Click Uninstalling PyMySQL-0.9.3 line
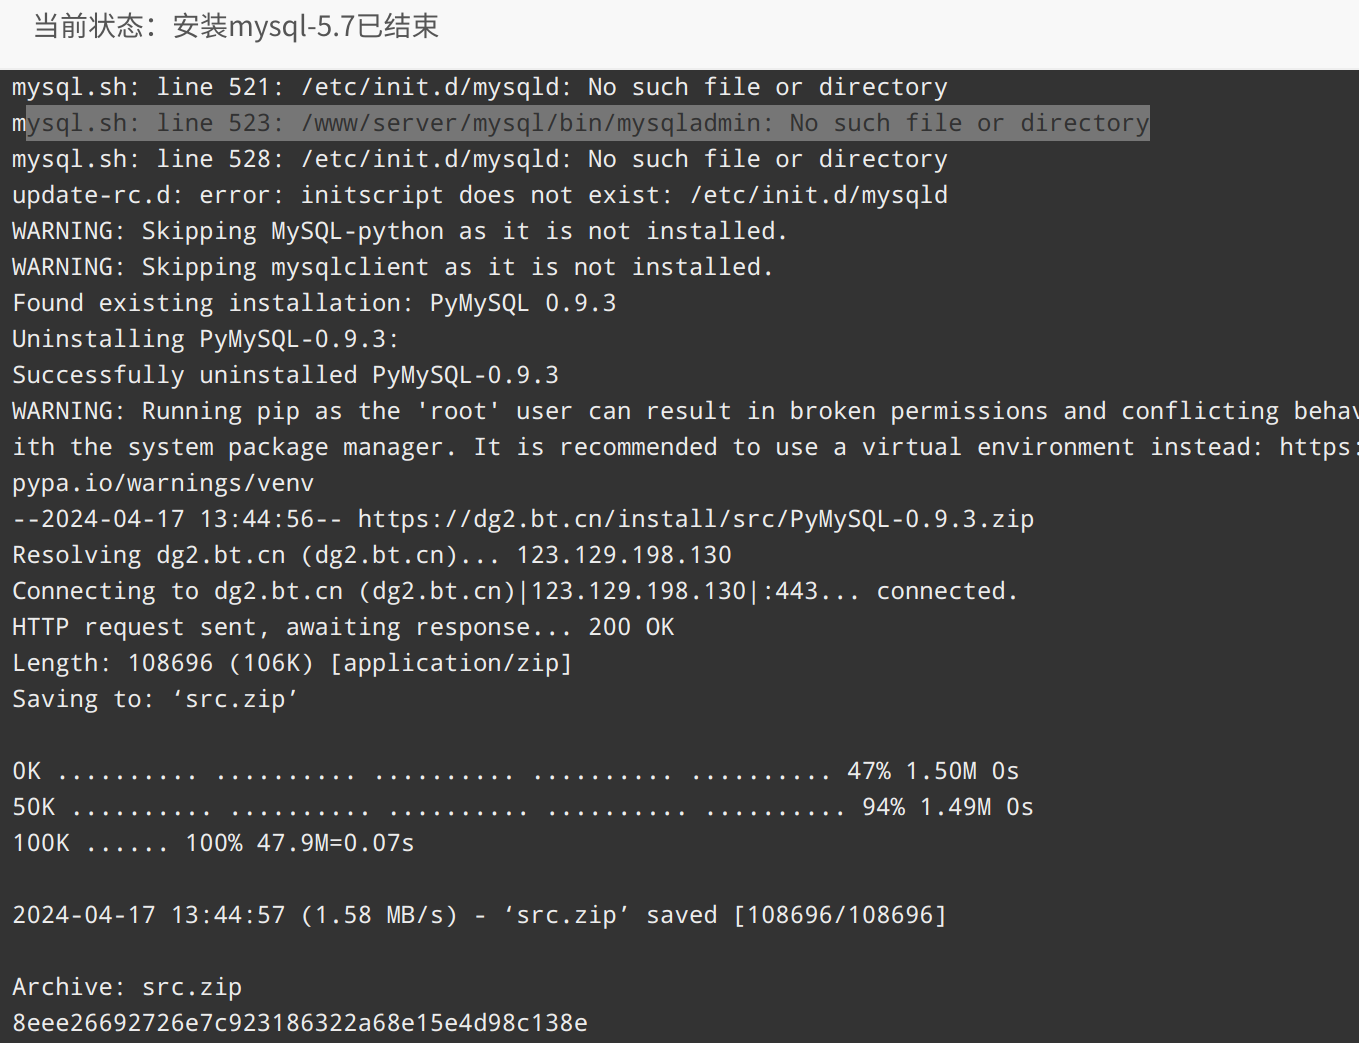 tap(206, 339)
